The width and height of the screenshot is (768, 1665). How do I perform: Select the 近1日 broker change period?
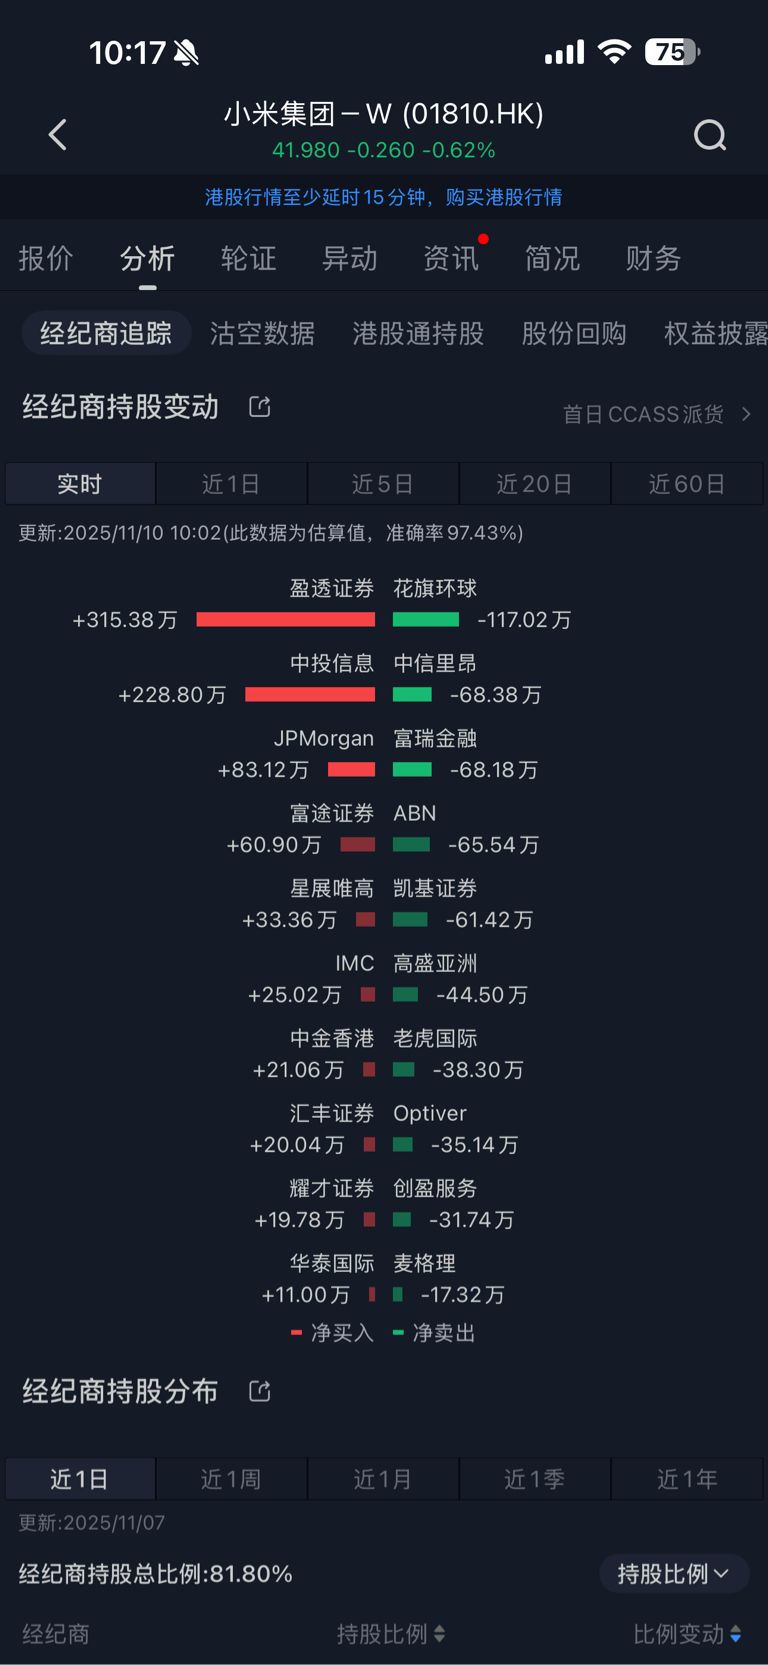[231, 484]
